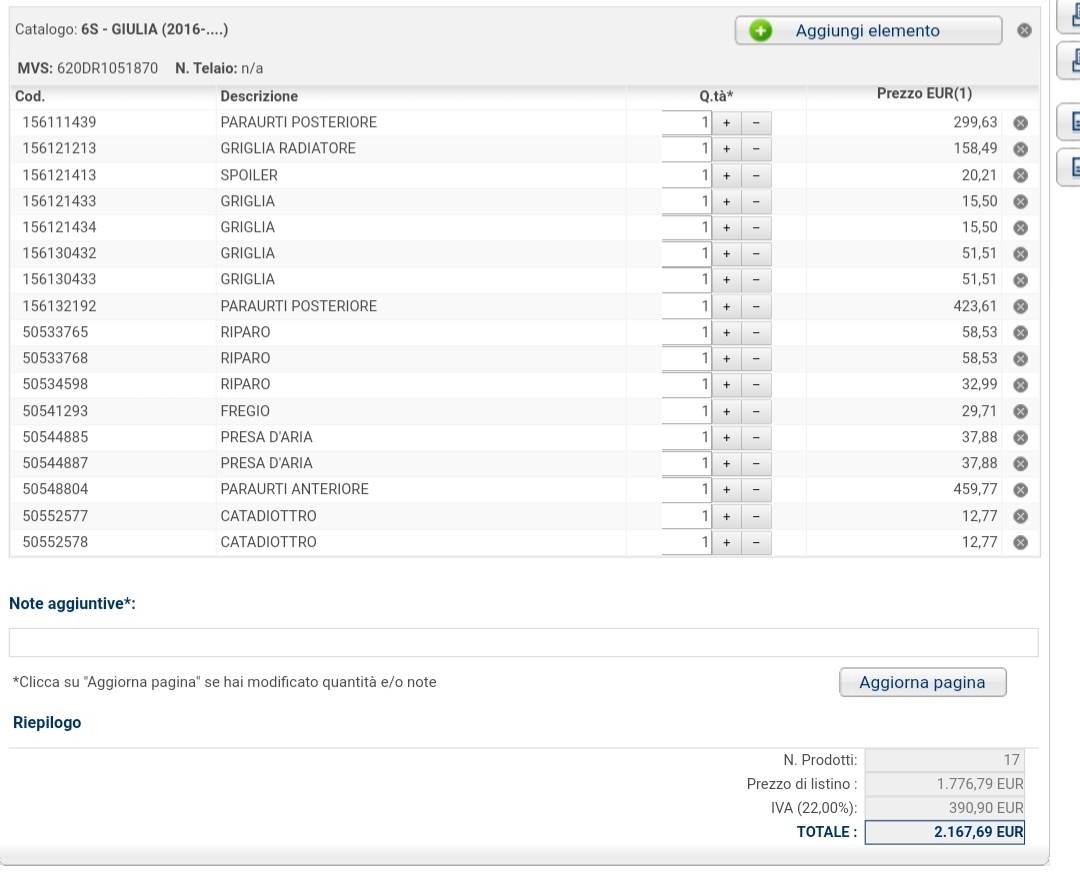Click the Descrizione column header
This screenshot has width=1080, height=882.
(x=259, y=96)
